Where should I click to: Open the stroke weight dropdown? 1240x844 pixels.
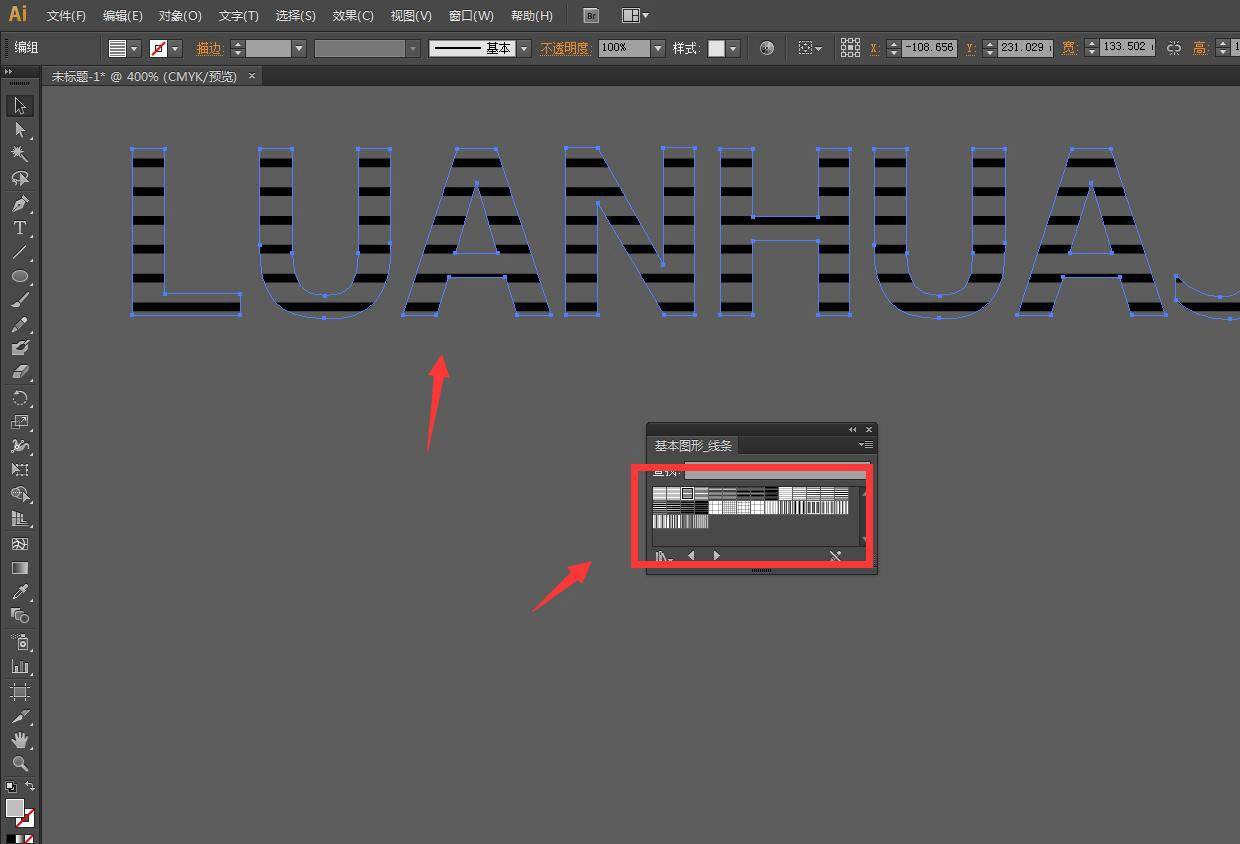point(298,48)
